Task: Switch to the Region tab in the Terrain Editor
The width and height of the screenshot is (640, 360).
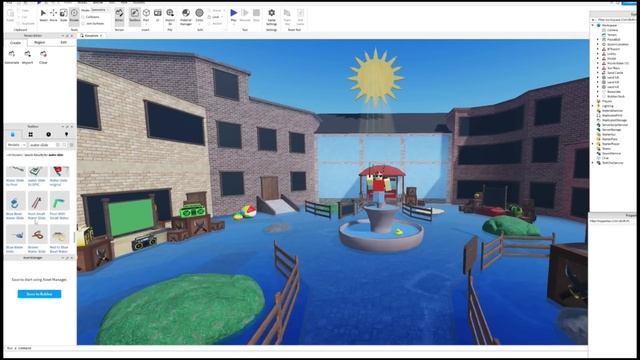Action: tap(40, 42)
